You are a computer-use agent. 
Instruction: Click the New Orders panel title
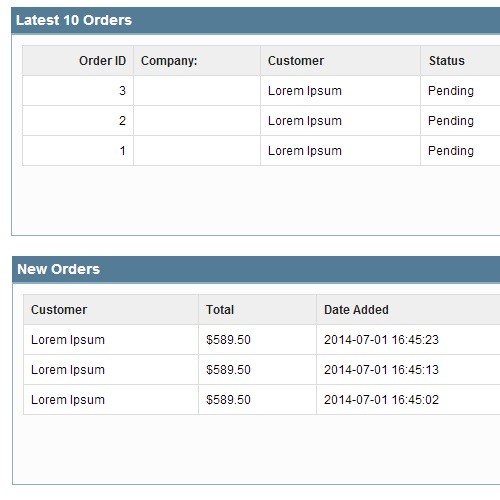tap(59, 269)
